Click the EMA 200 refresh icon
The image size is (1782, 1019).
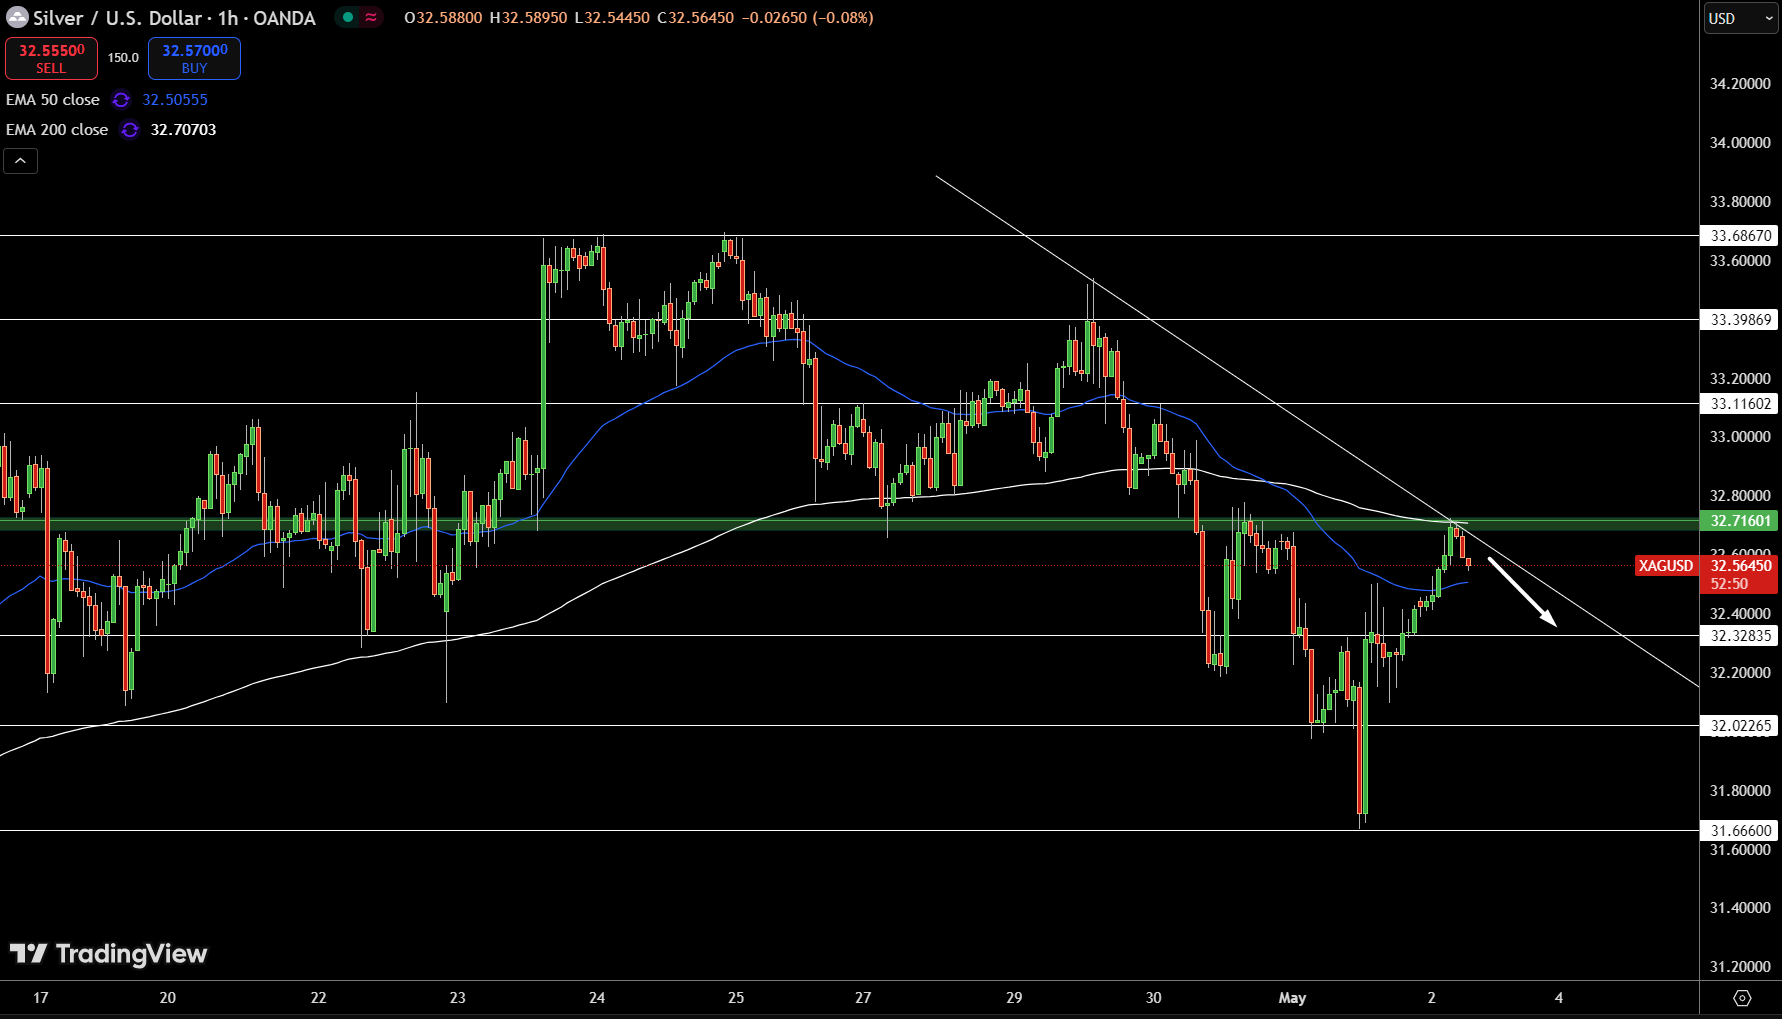130,130
